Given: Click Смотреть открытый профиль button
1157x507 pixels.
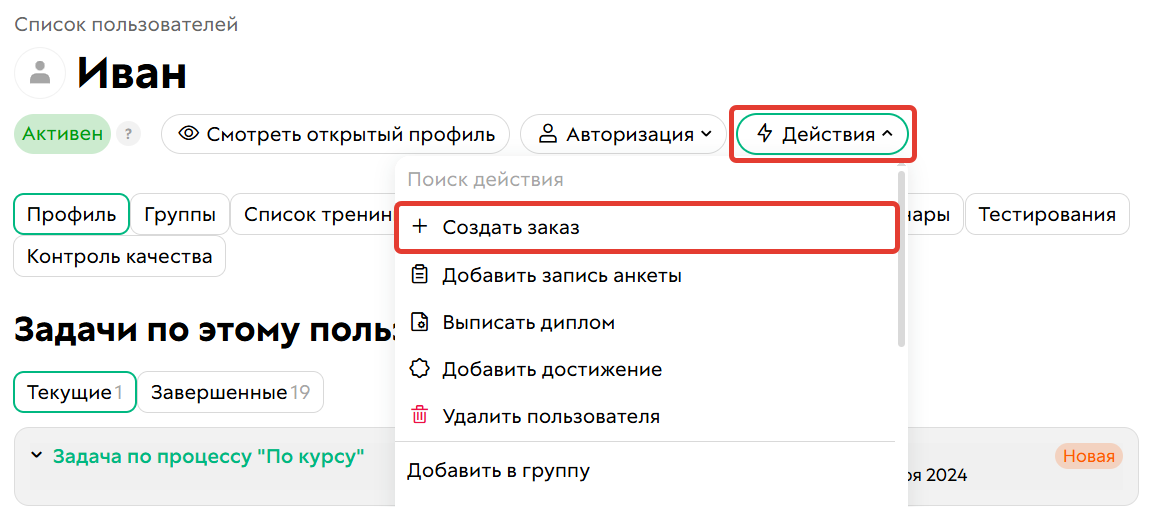Looking at the screenshot, I should pyautogui.click(x=336, y=134).
